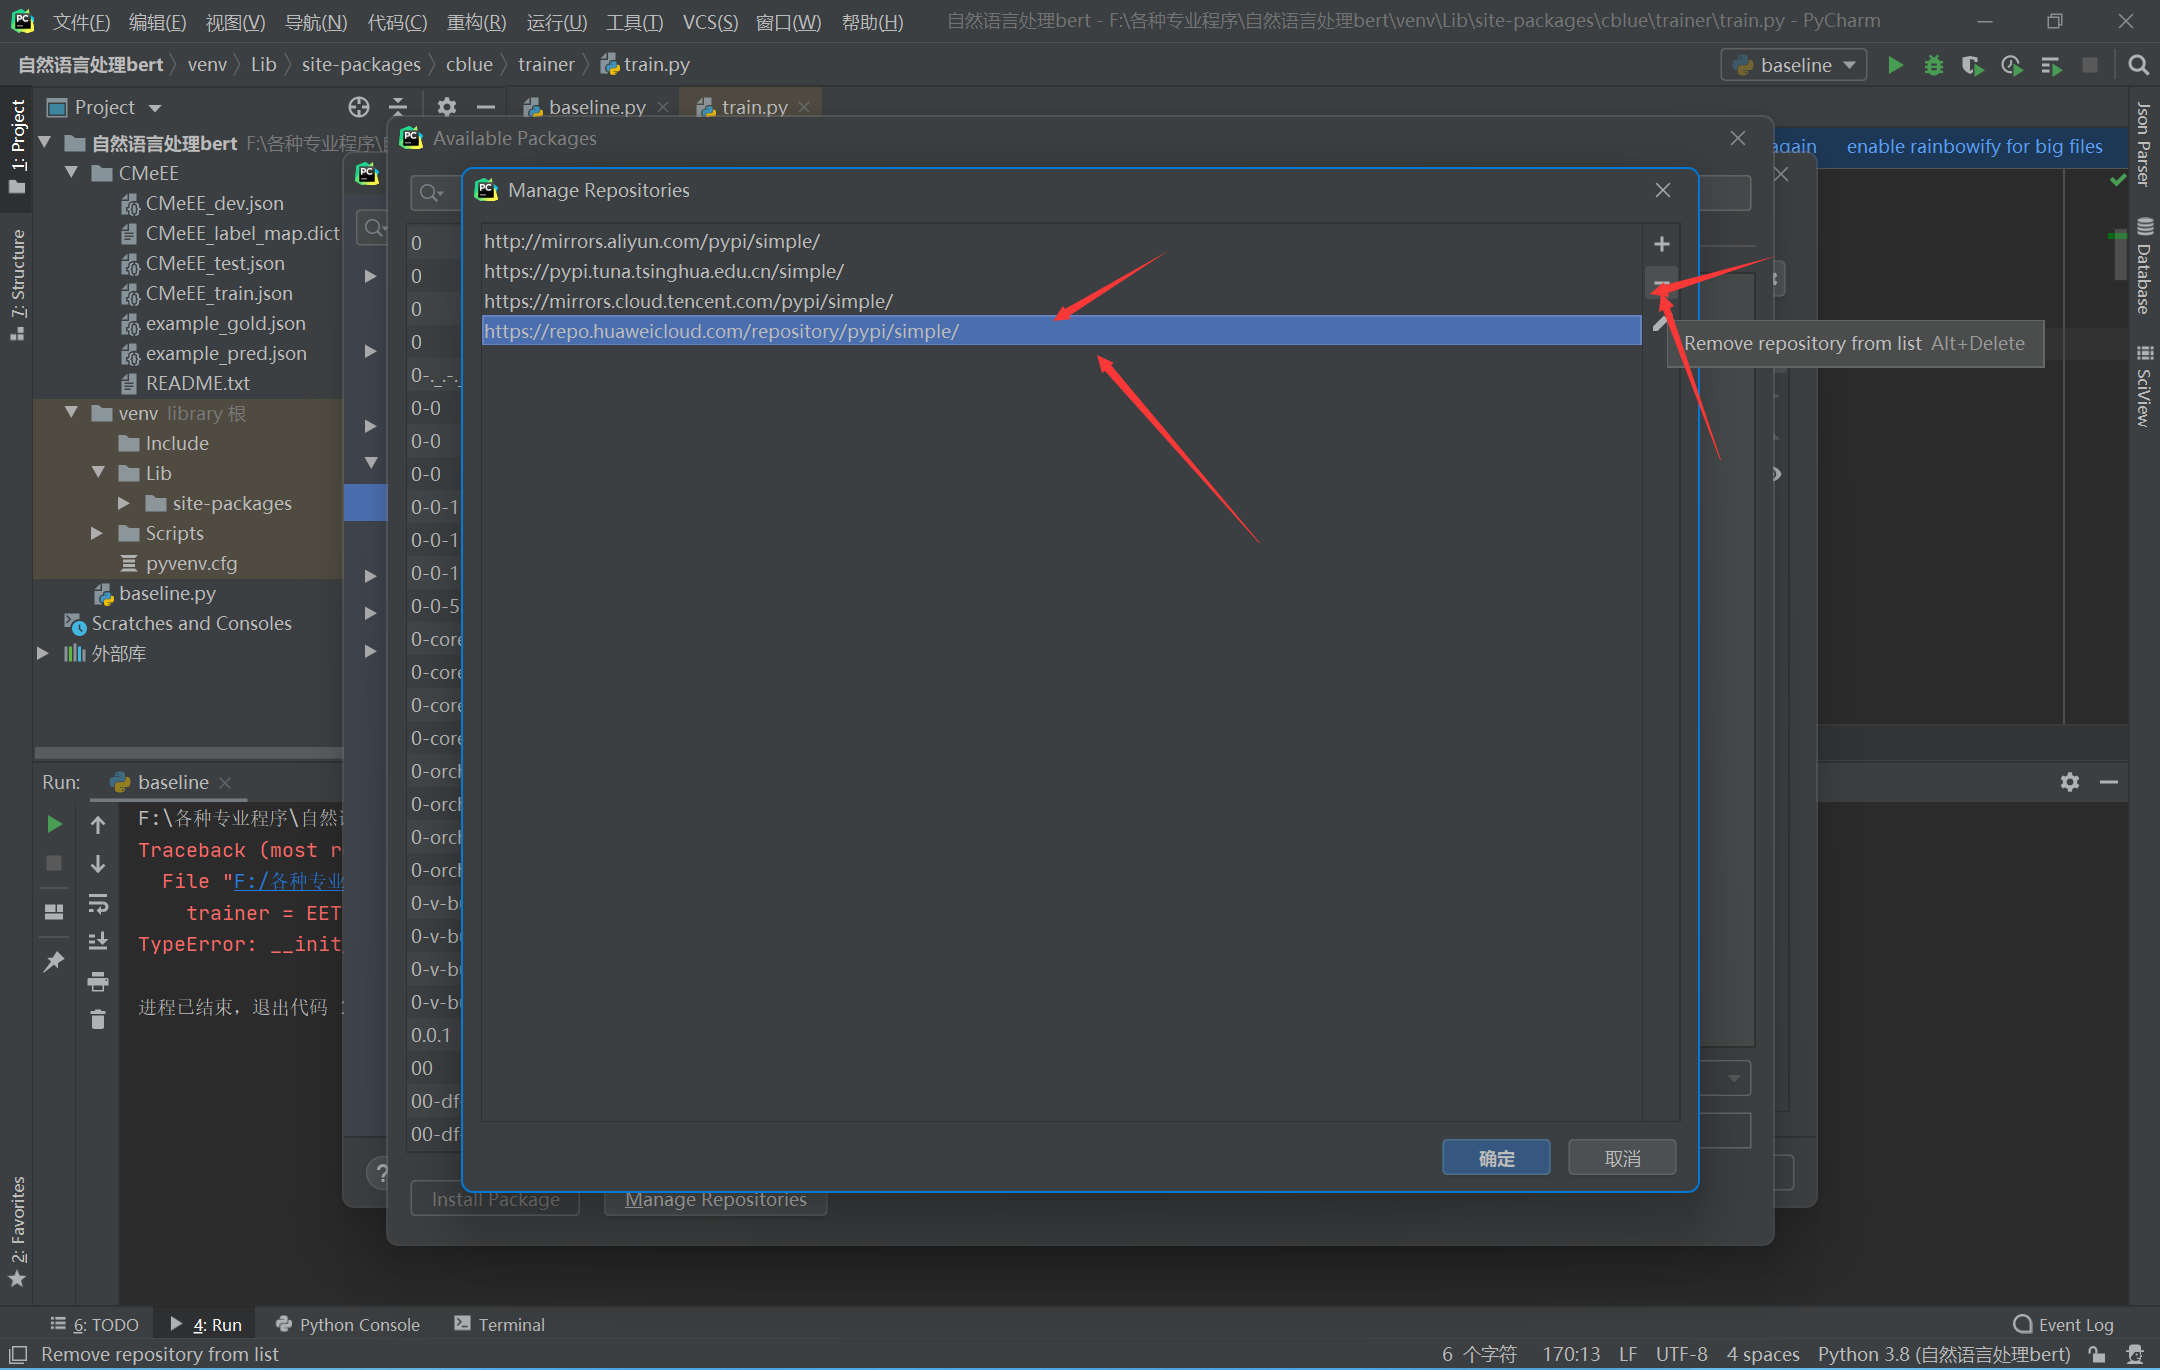
Task: Open Search Everywhere magnifier icon
Action: 2139,65
